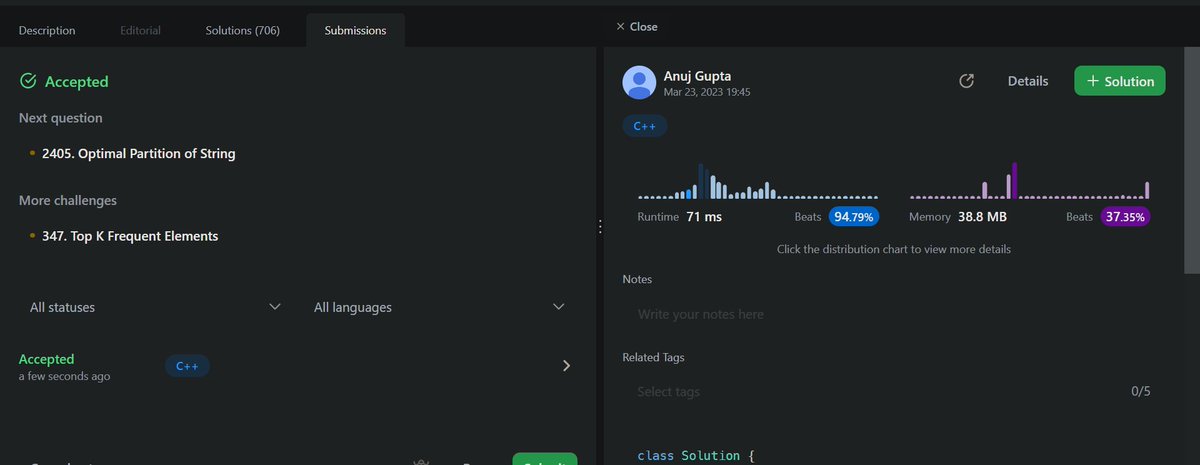This screenshot has width=1200, height=465.
Task: Click the class Solution code line
Action: [695, 456]
